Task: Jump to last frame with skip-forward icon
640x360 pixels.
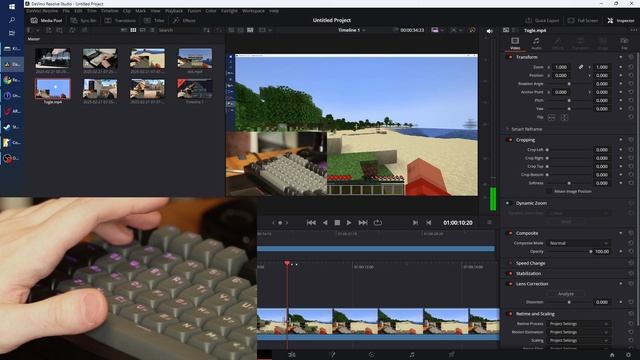Action: (x=362, y=222)
